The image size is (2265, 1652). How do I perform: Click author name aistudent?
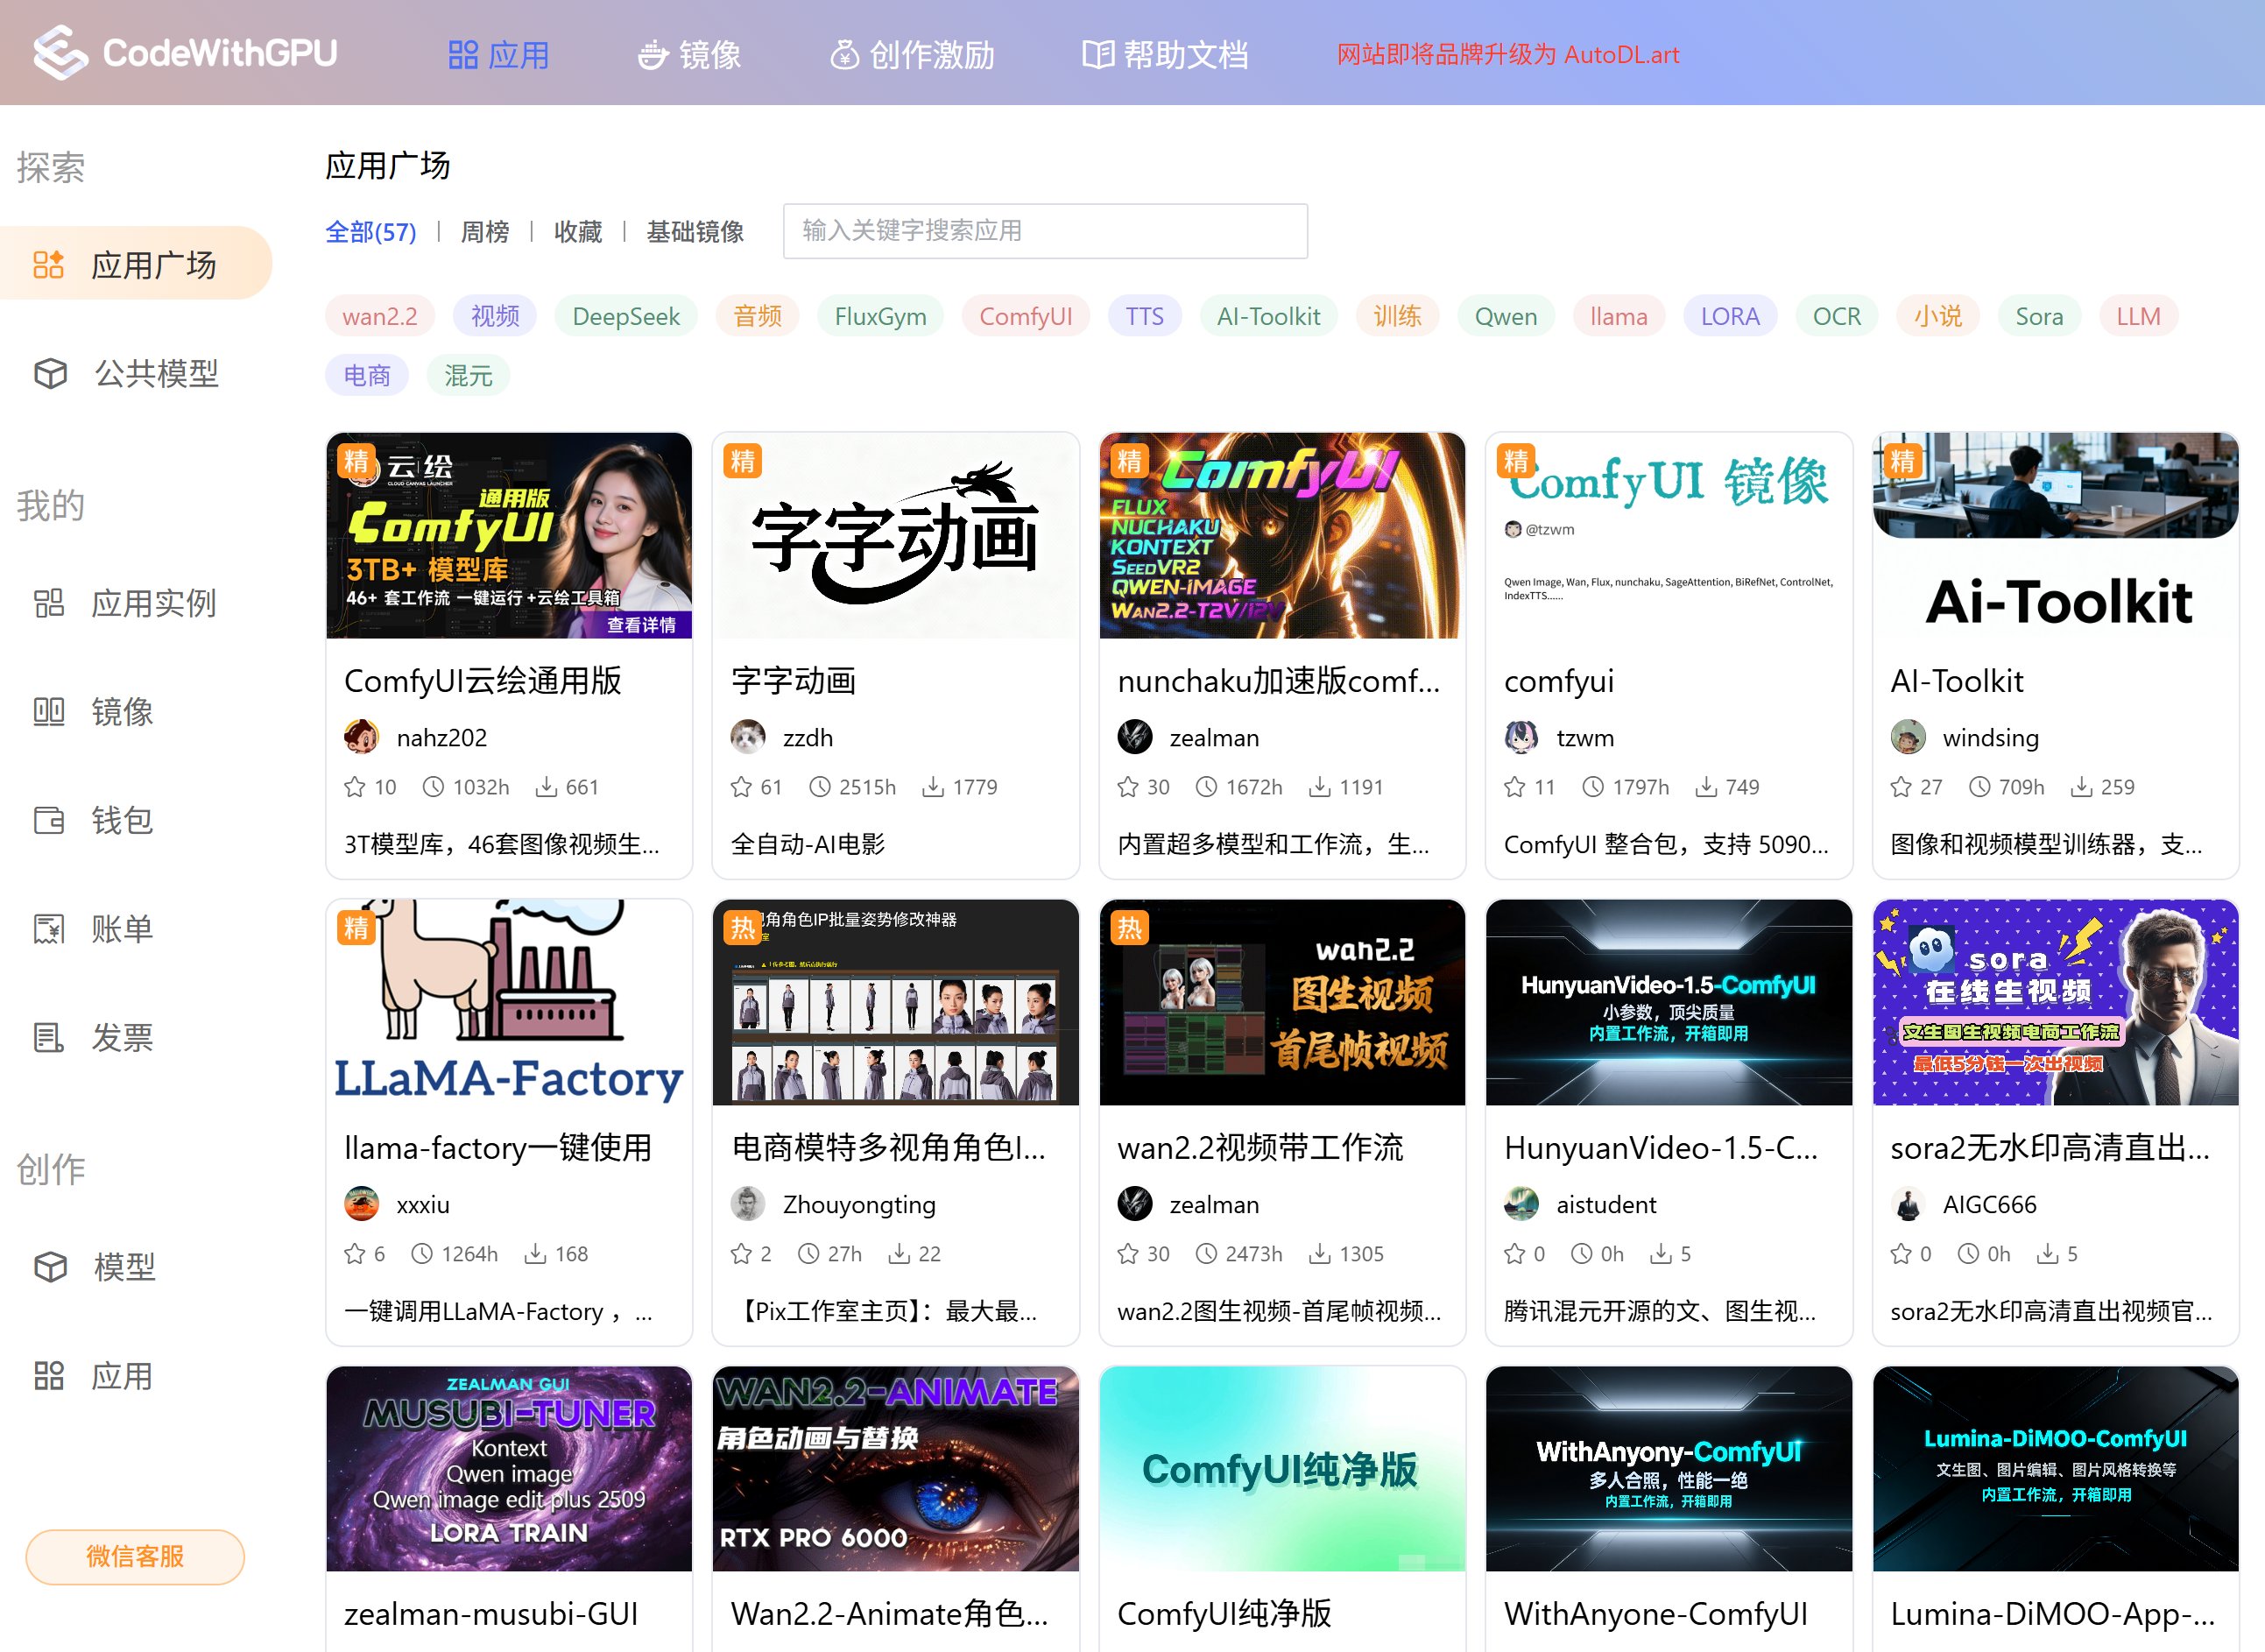(1606, 1204)
